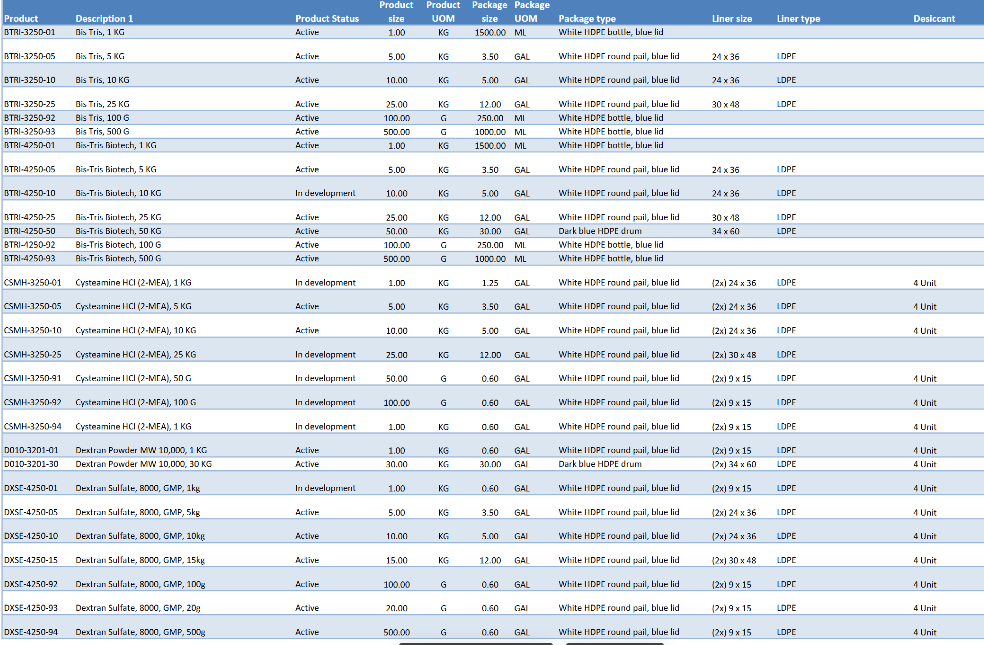Click the Liner size column header
The width and height of the screenshot is (984, 645).
pos(732,19)
